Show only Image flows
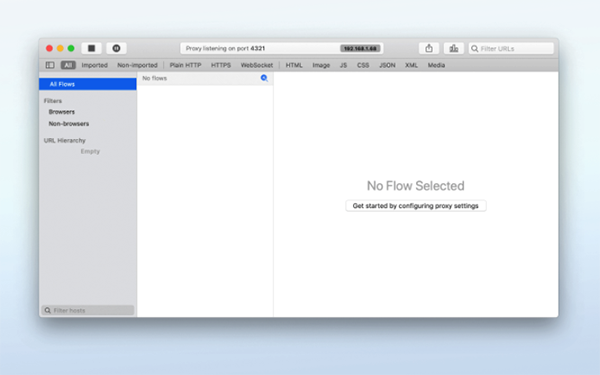600x375 pixels. [x=321, y=65]
